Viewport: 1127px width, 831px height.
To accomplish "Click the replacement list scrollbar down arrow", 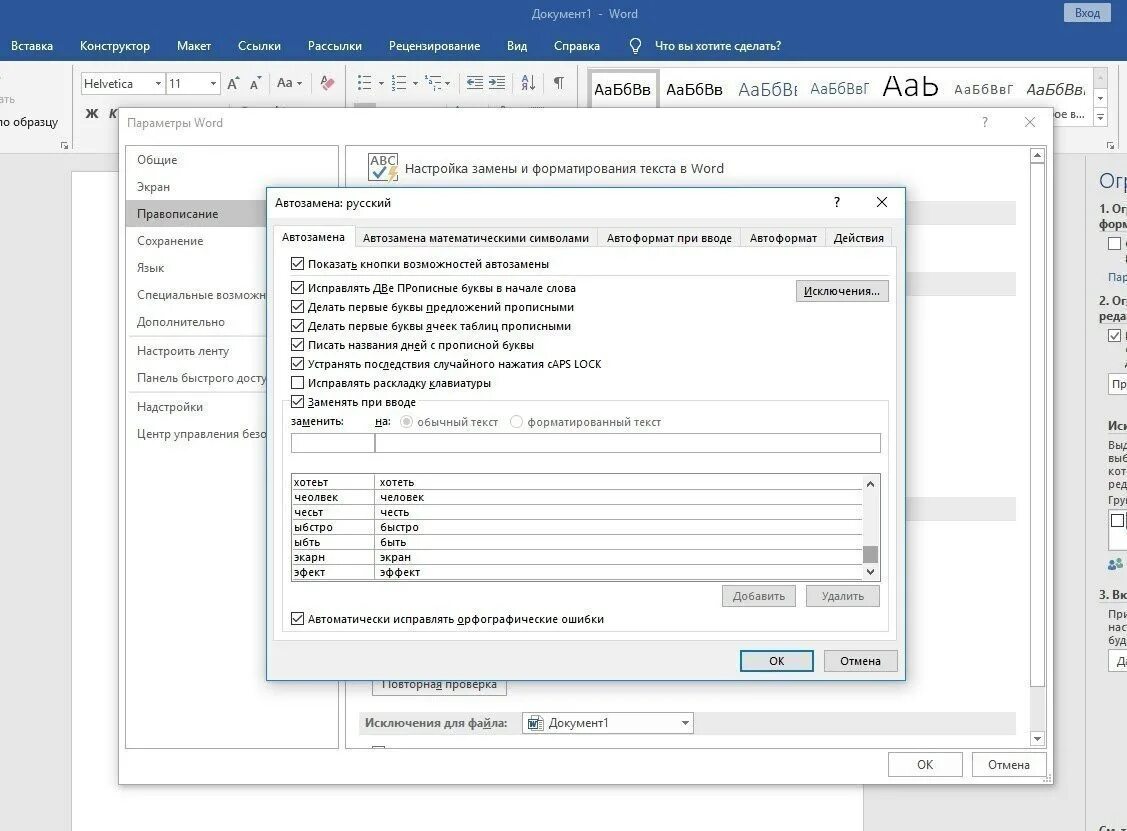I will click(x=870, y=572).
